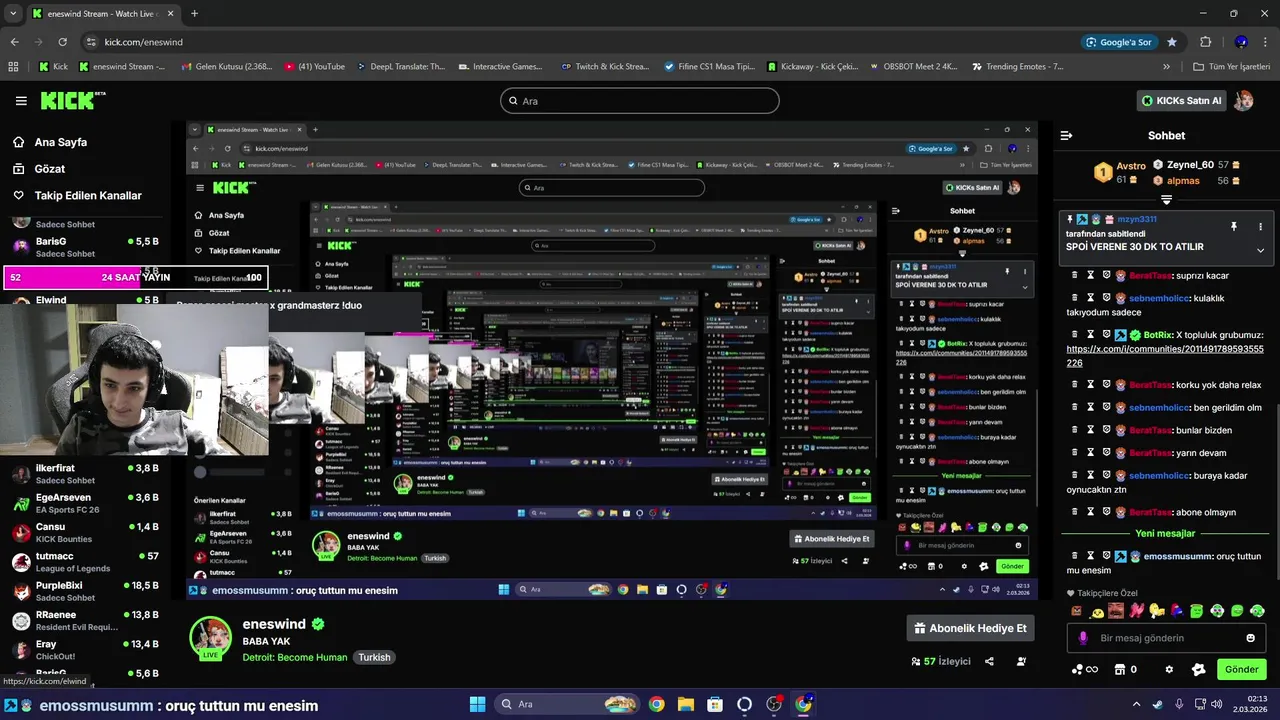Click the eneswind streamer avatar

coord(211,638)
